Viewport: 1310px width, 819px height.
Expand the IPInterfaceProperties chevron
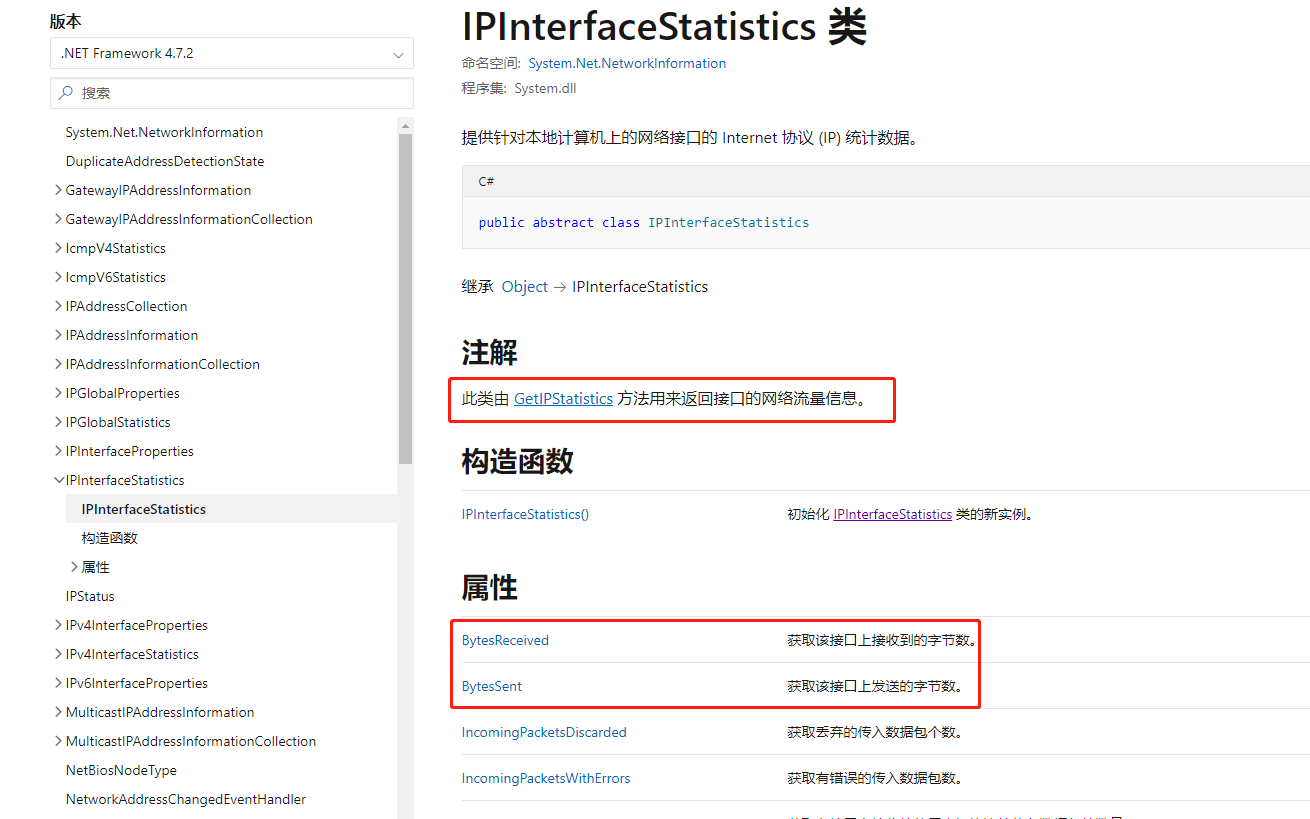click(58, 451)
